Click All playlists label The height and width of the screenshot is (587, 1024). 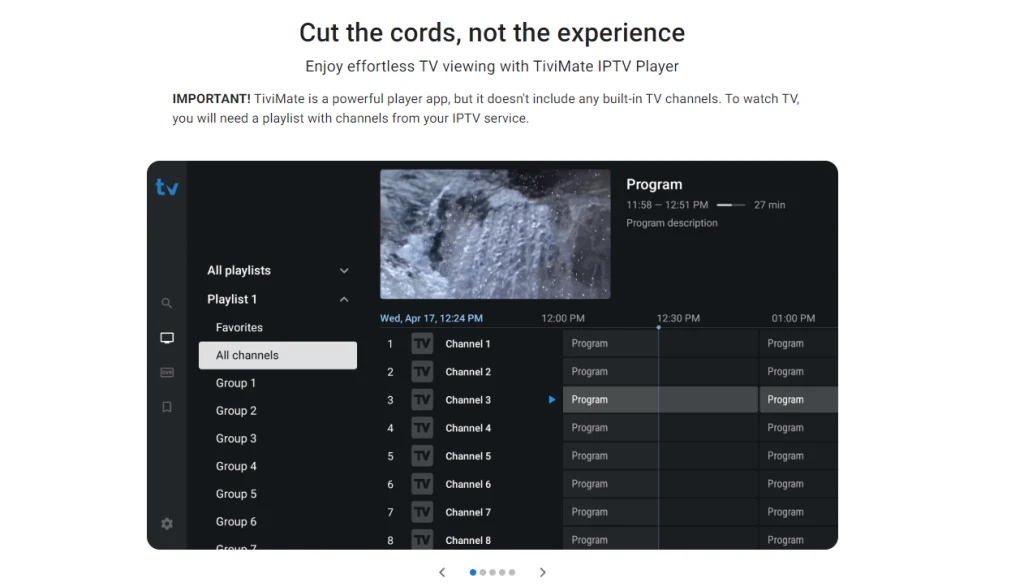[239, 270]
